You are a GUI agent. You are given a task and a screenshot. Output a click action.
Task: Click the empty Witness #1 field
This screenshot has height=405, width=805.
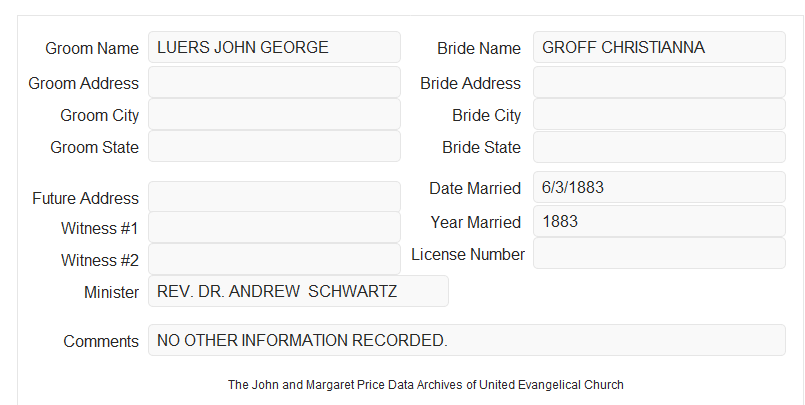pos(274,227)
